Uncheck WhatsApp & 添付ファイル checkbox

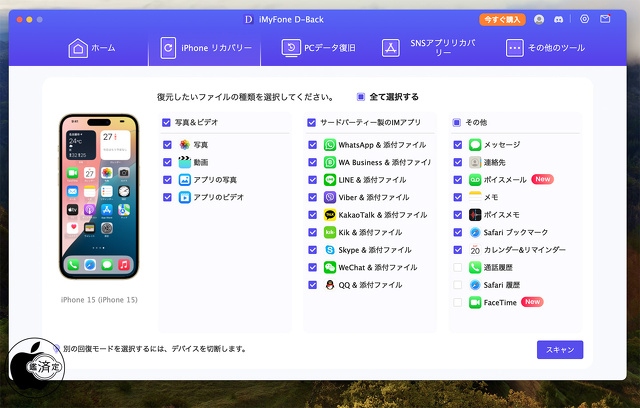point(313,145)
